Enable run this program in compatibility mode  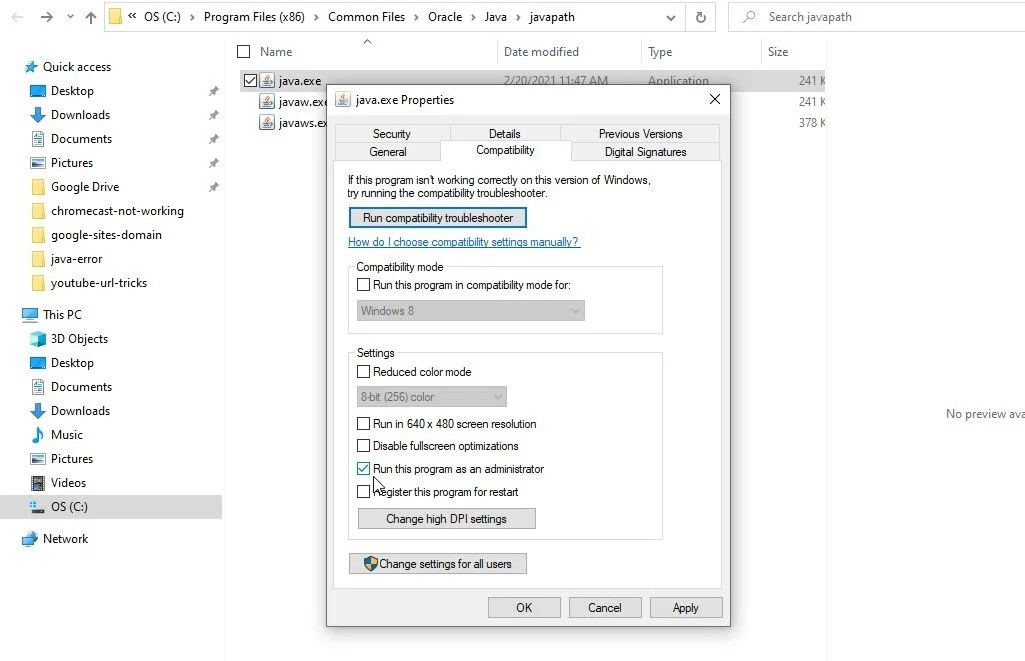(364, 284)
